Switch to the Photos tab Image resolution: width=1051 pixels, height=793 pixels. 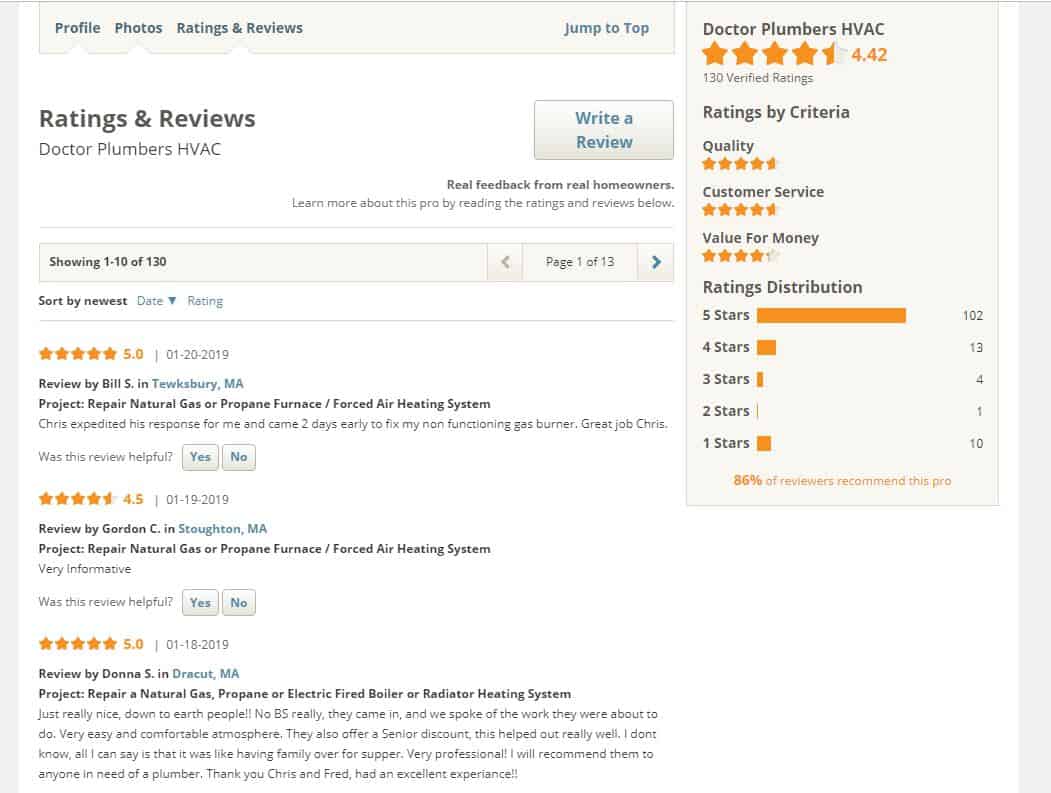point(138,28)
